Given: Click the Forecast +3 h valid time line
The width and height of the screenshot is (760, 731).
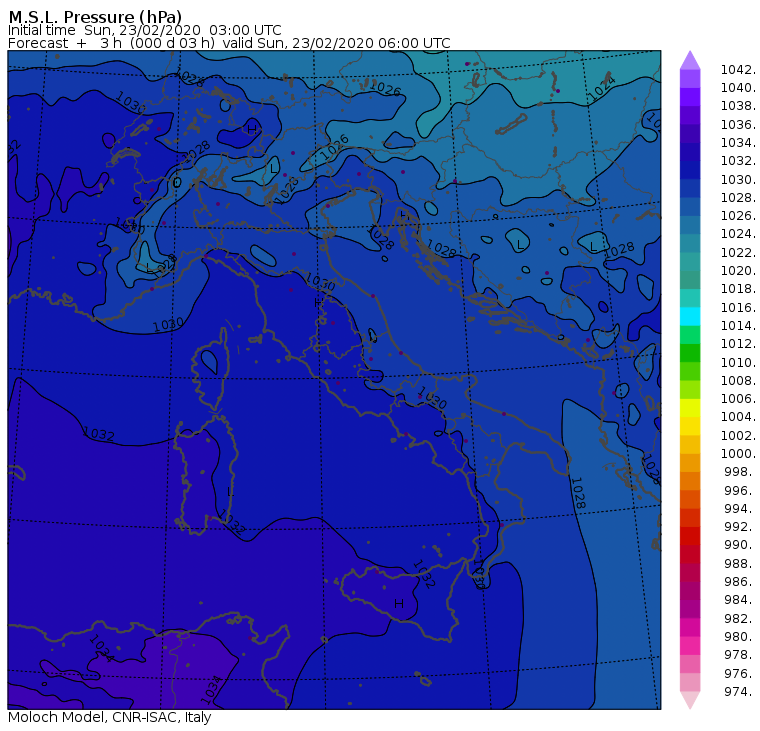Looking at the screenshot, I should pyautogui.click(x=229, y=43).
